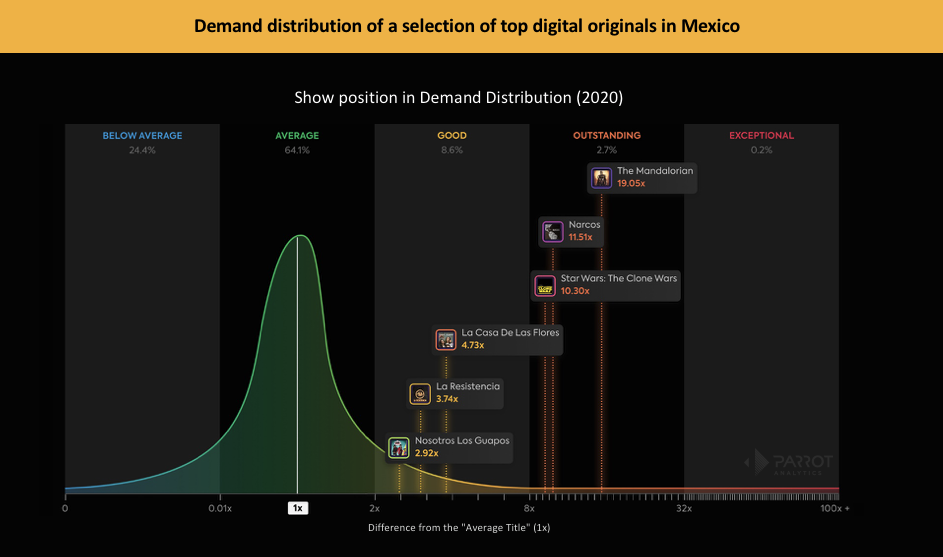Click the 0 axis origin label

[x=65, y=509]
